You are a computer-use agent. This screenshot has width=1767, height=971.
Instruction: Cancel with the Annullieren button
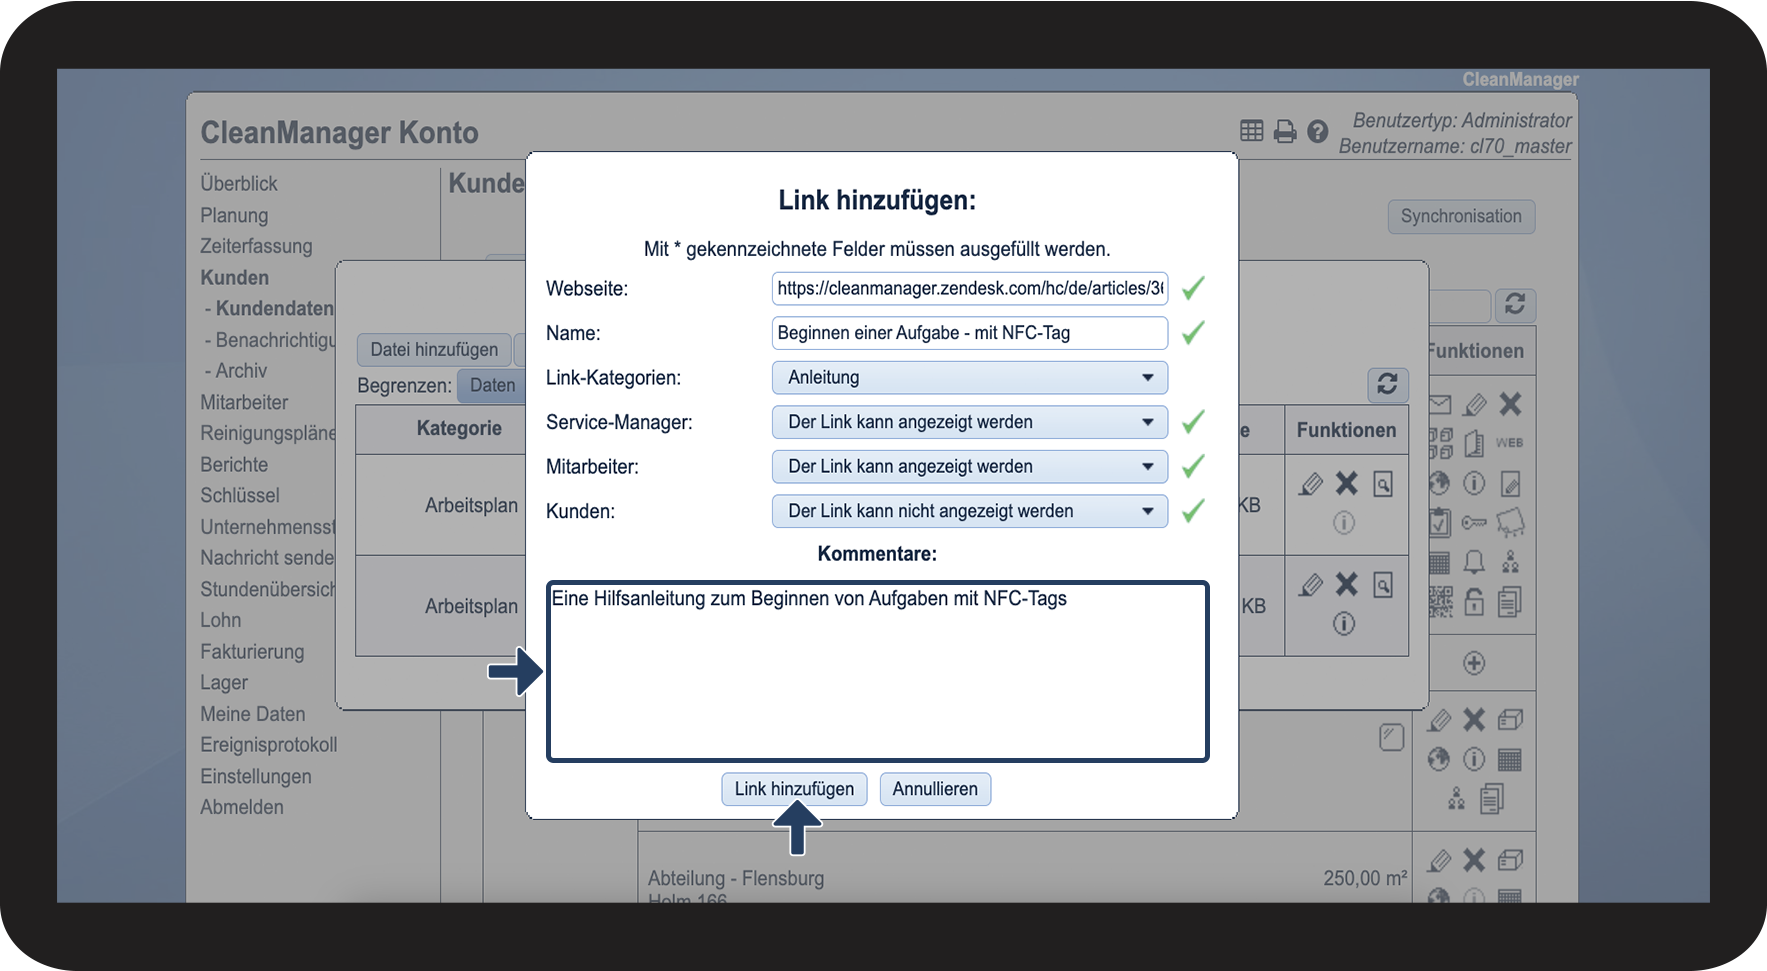tap(935, 789)
